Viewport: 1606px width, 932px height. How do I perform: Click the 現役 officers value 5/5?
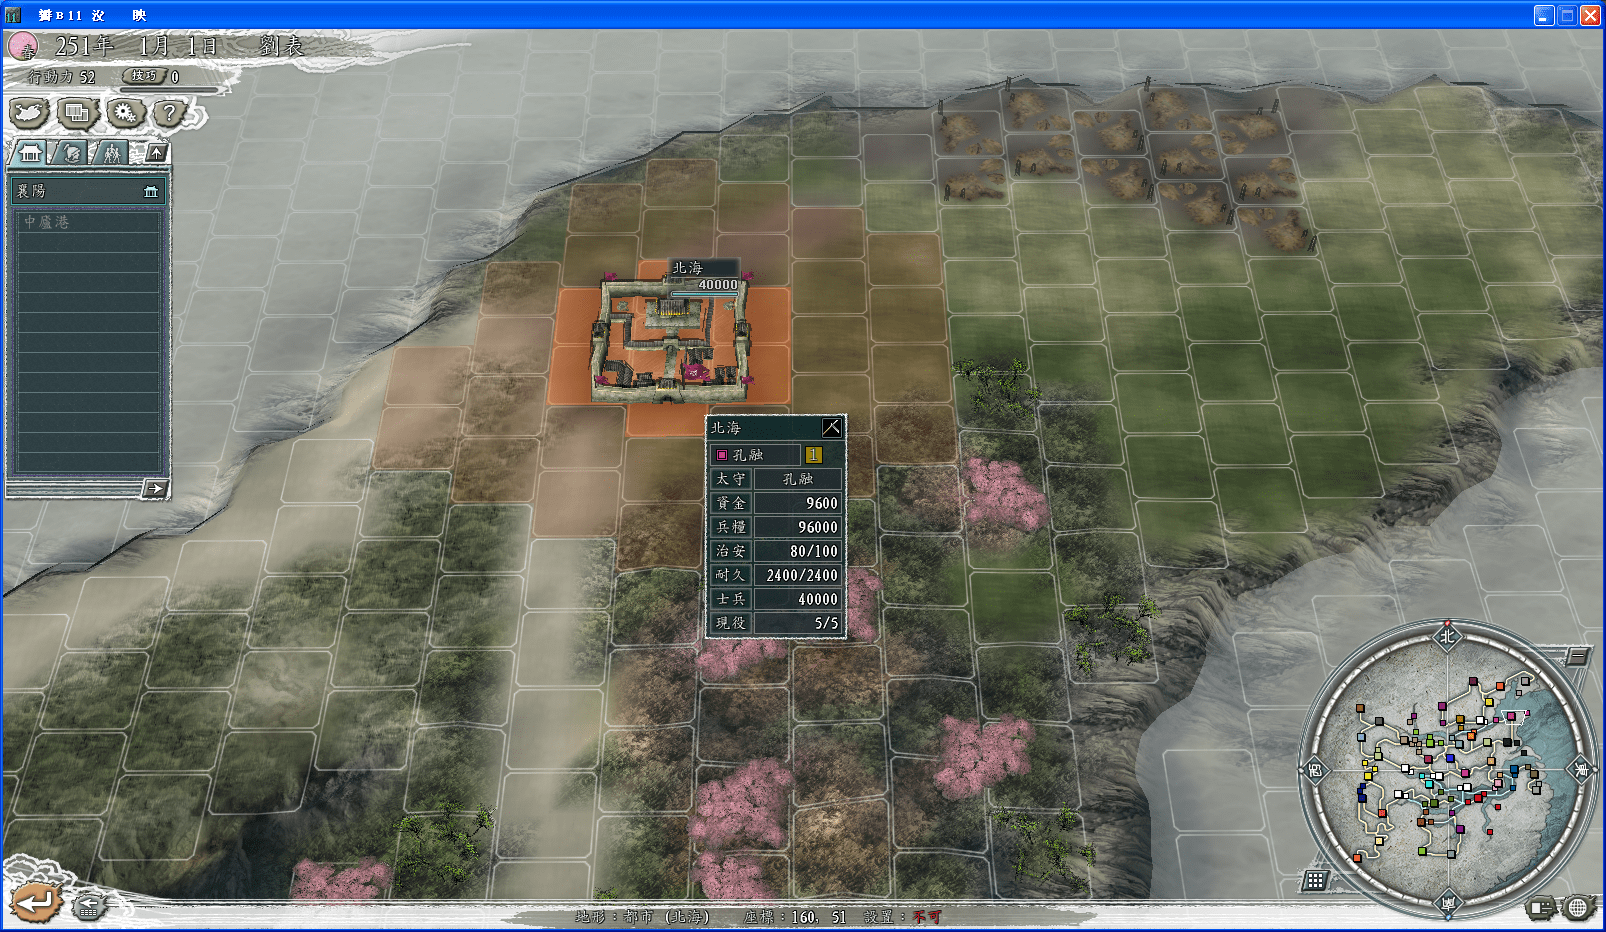(797, 623)
